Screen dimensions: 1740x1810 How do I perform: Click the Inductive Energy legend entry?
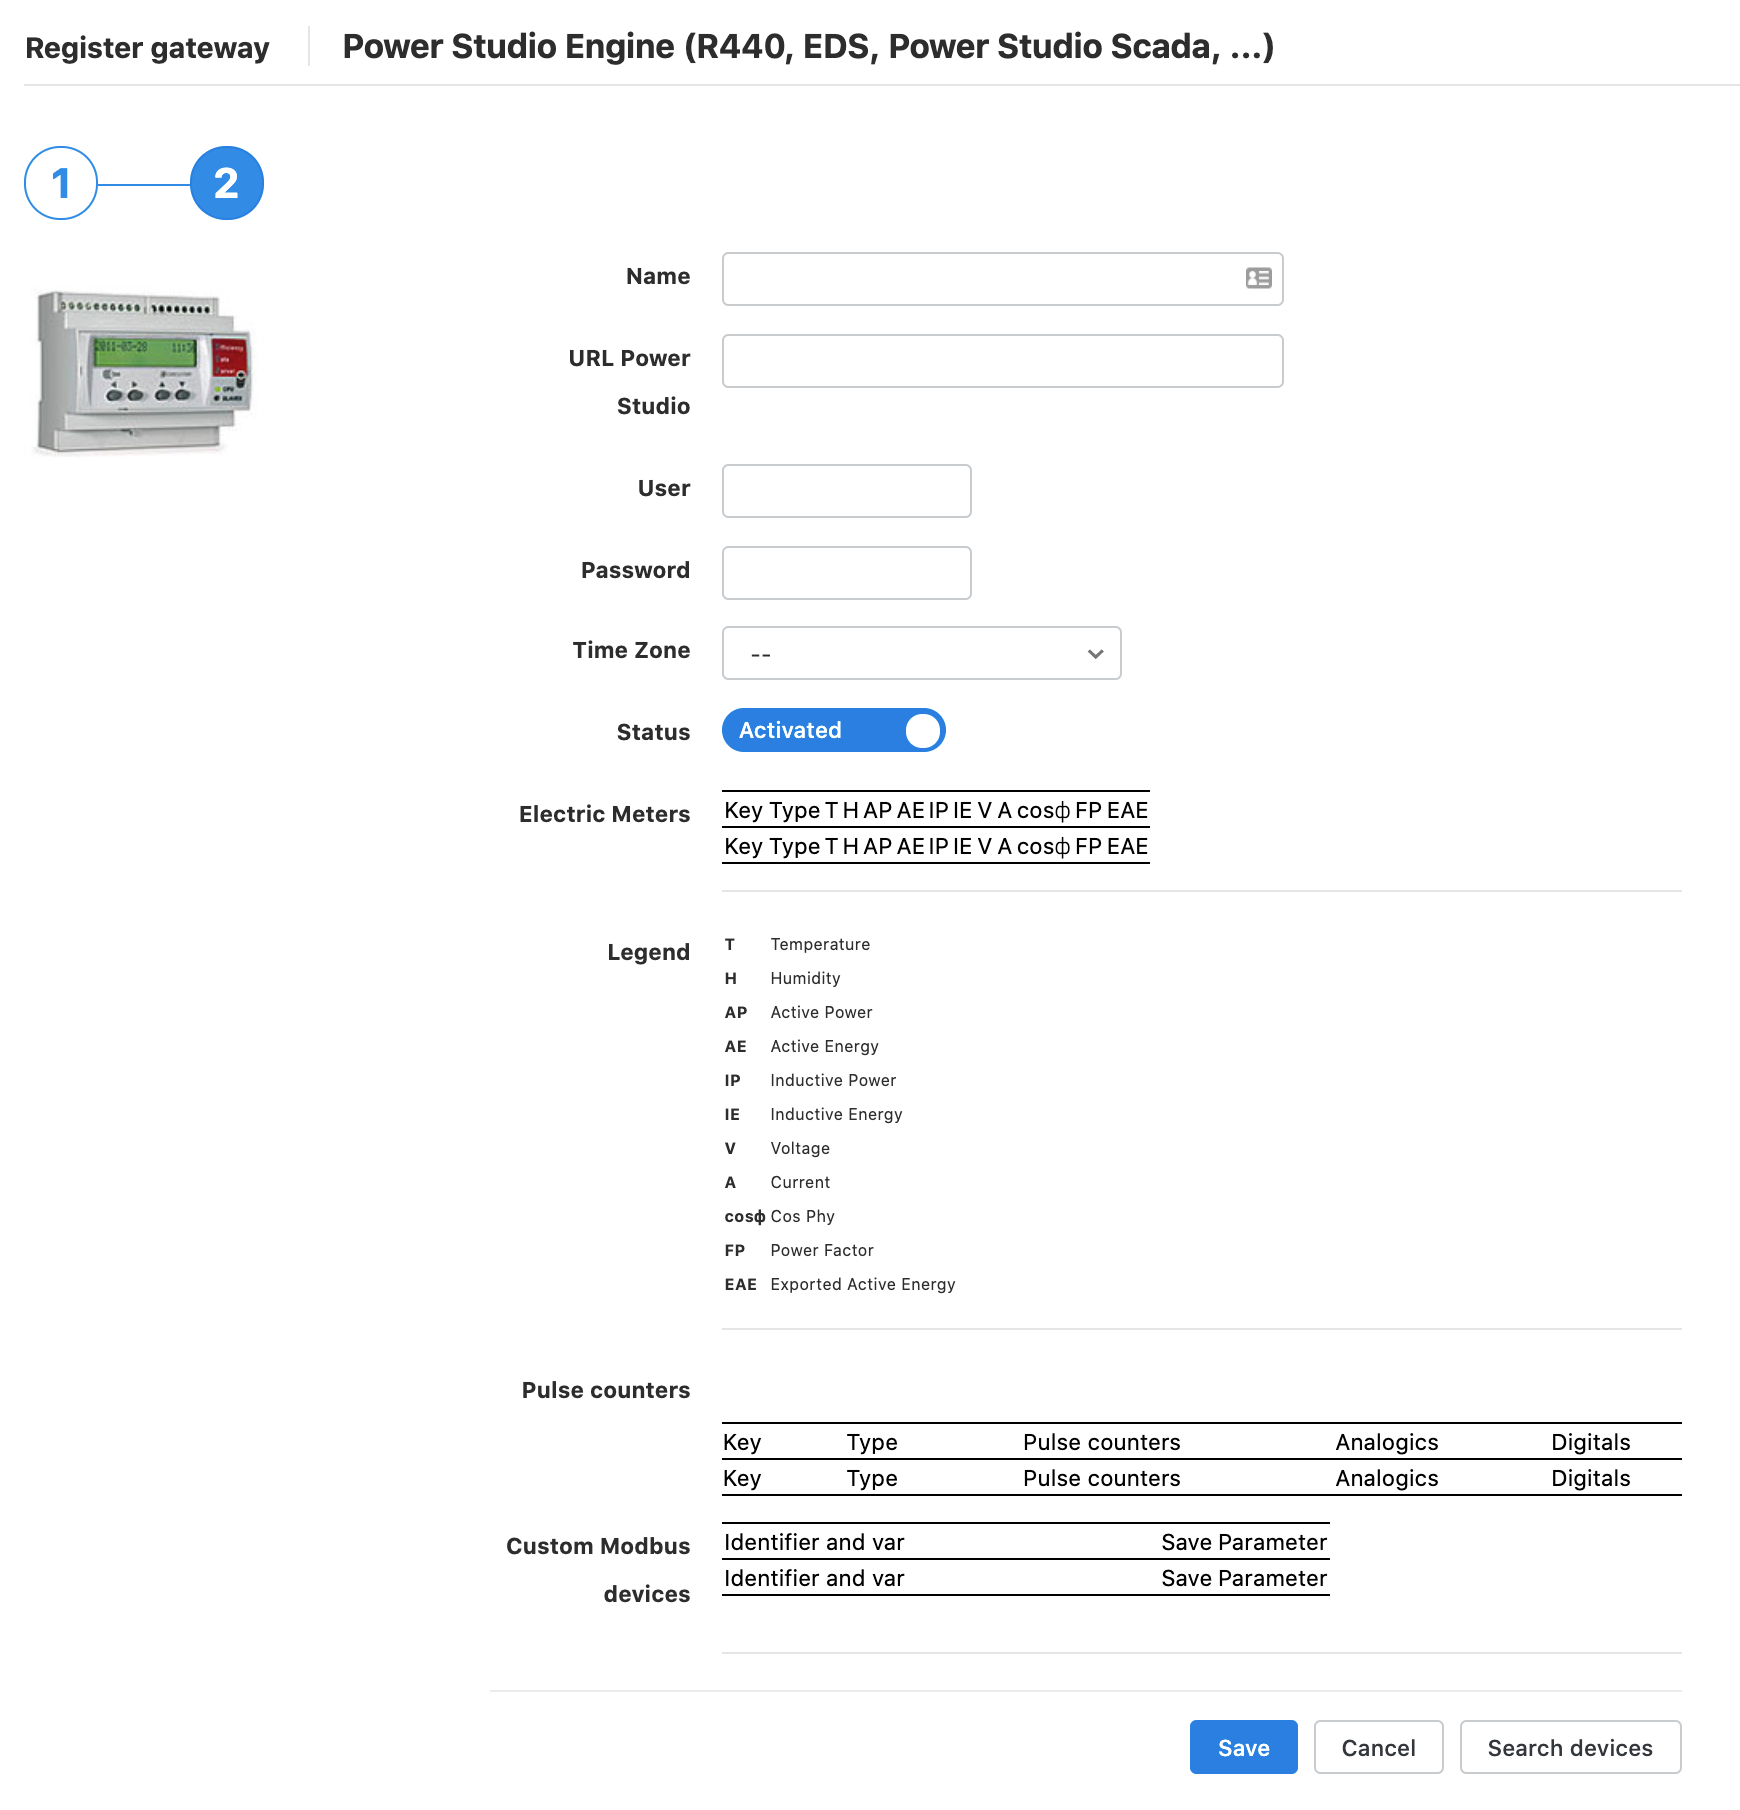[836, 1114]
